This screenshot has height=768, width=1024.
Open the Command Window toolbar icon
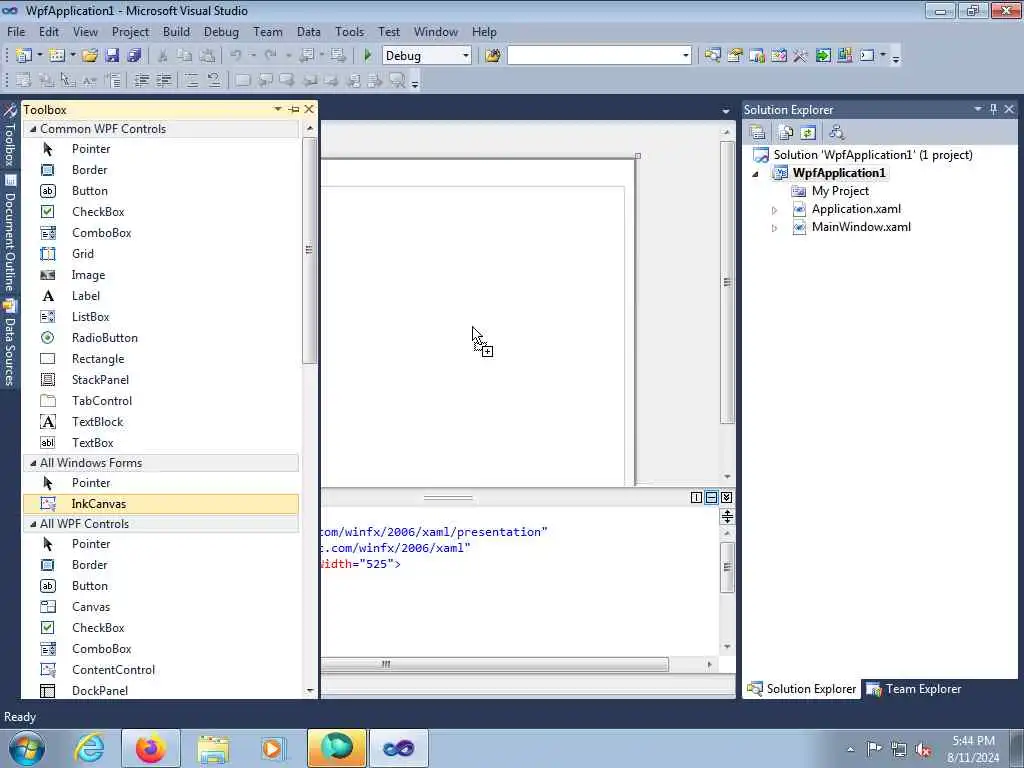pos(867,56)
